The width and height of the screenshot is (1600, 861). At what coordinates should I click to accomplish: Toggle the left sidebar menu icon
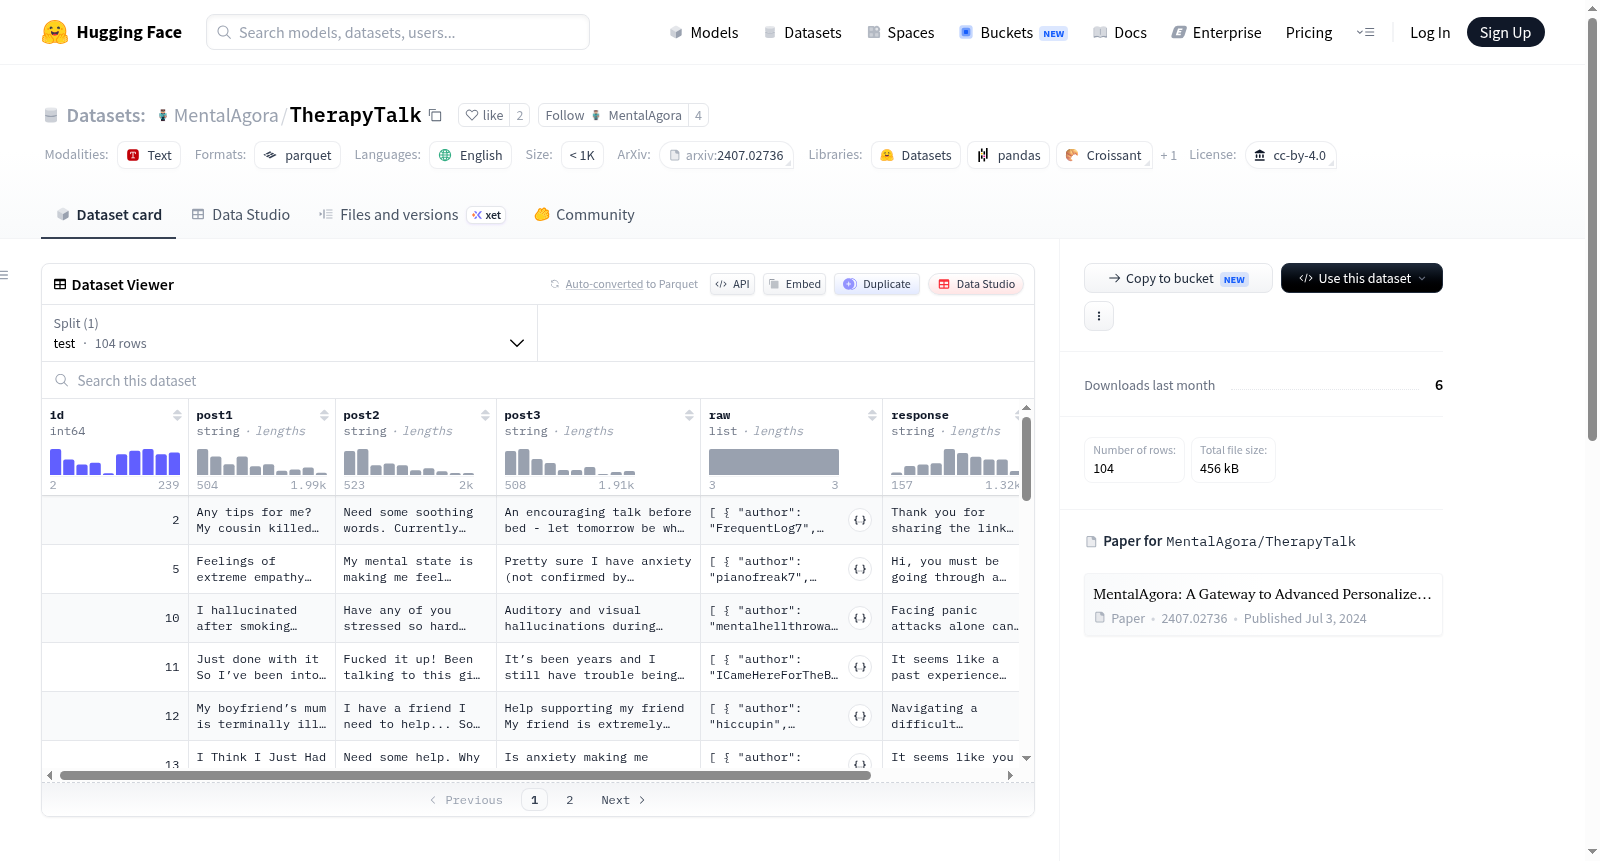[4, 275]
